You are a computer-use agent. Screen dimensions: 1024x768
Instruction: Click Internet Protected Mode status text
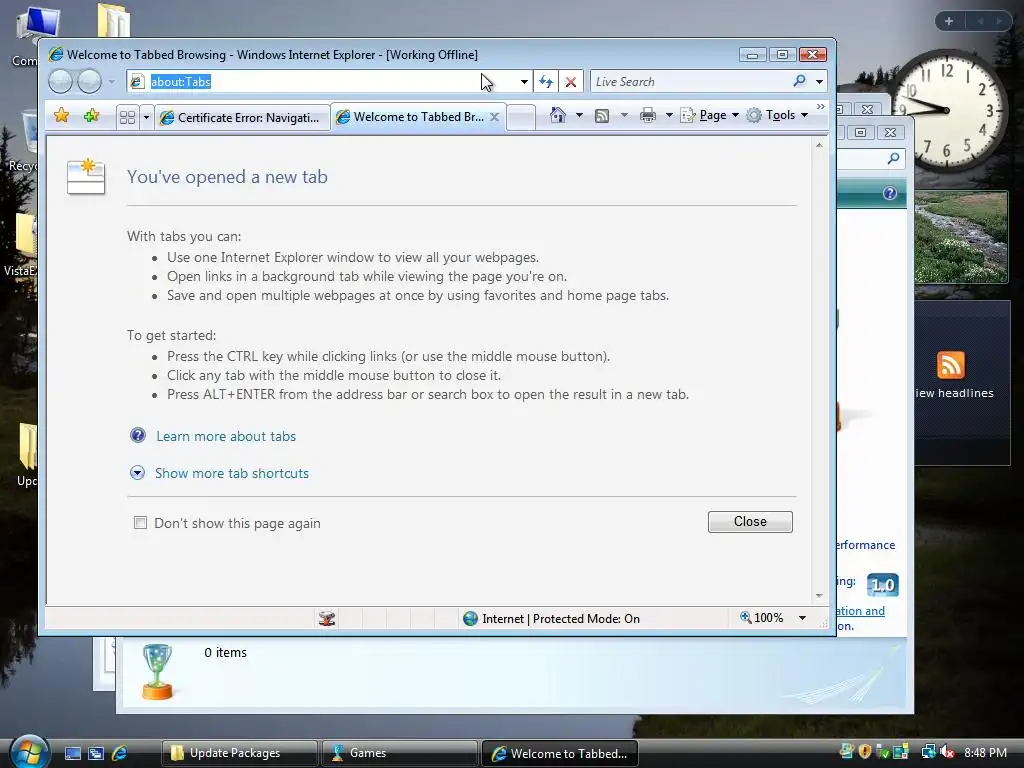click(561, 618)
